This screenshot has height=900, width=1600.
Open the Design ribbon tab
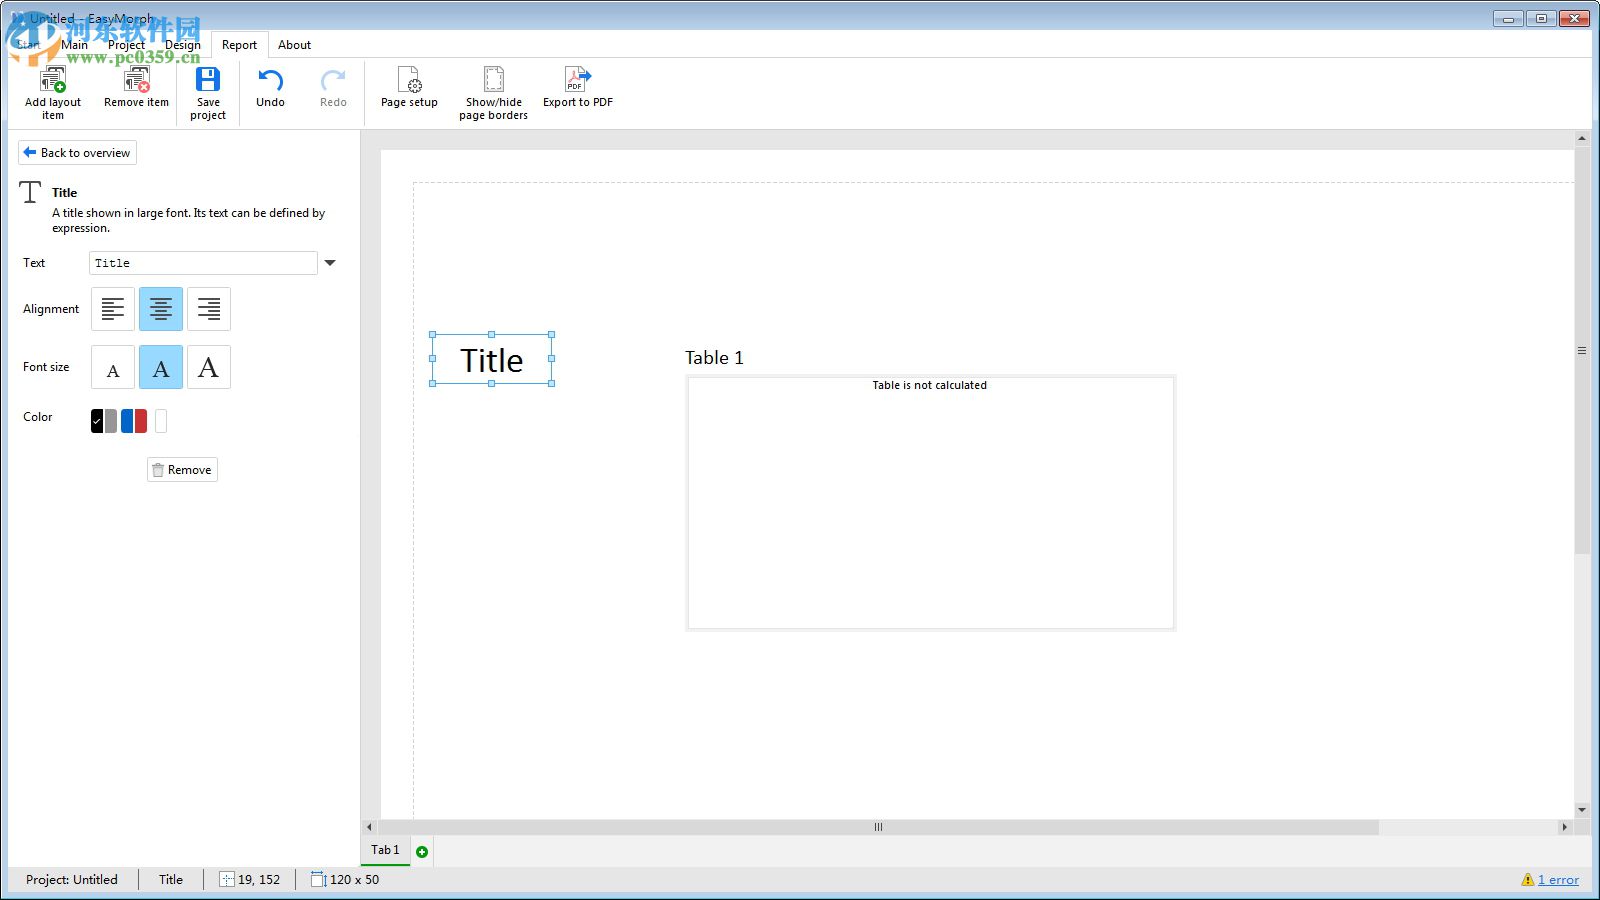(x=183, y=45)
